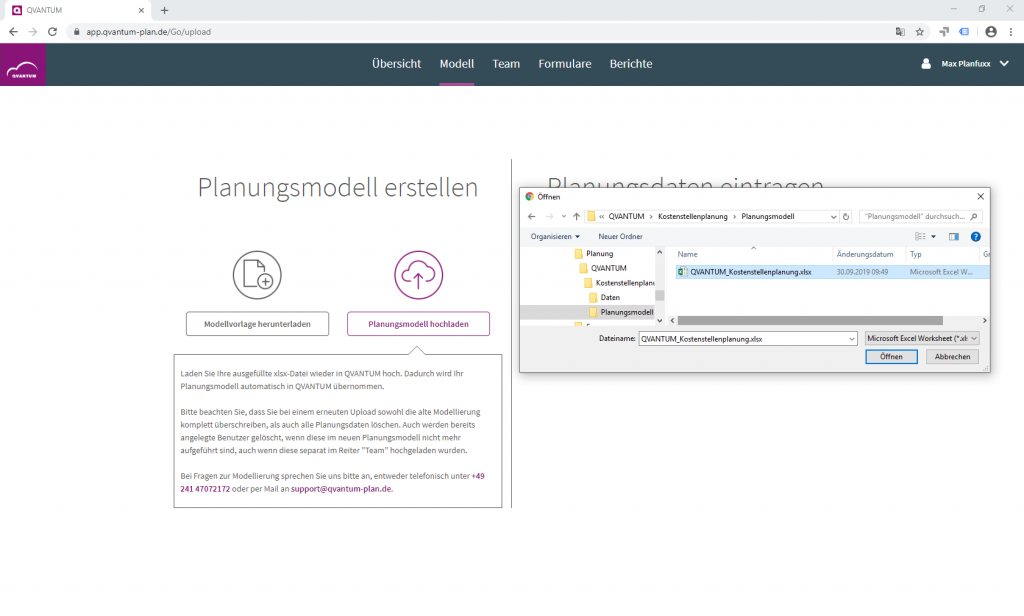Screen dimensions: 1024x616
Task: Select the QVANTUM folder in the tree
Action: point(603,268)
